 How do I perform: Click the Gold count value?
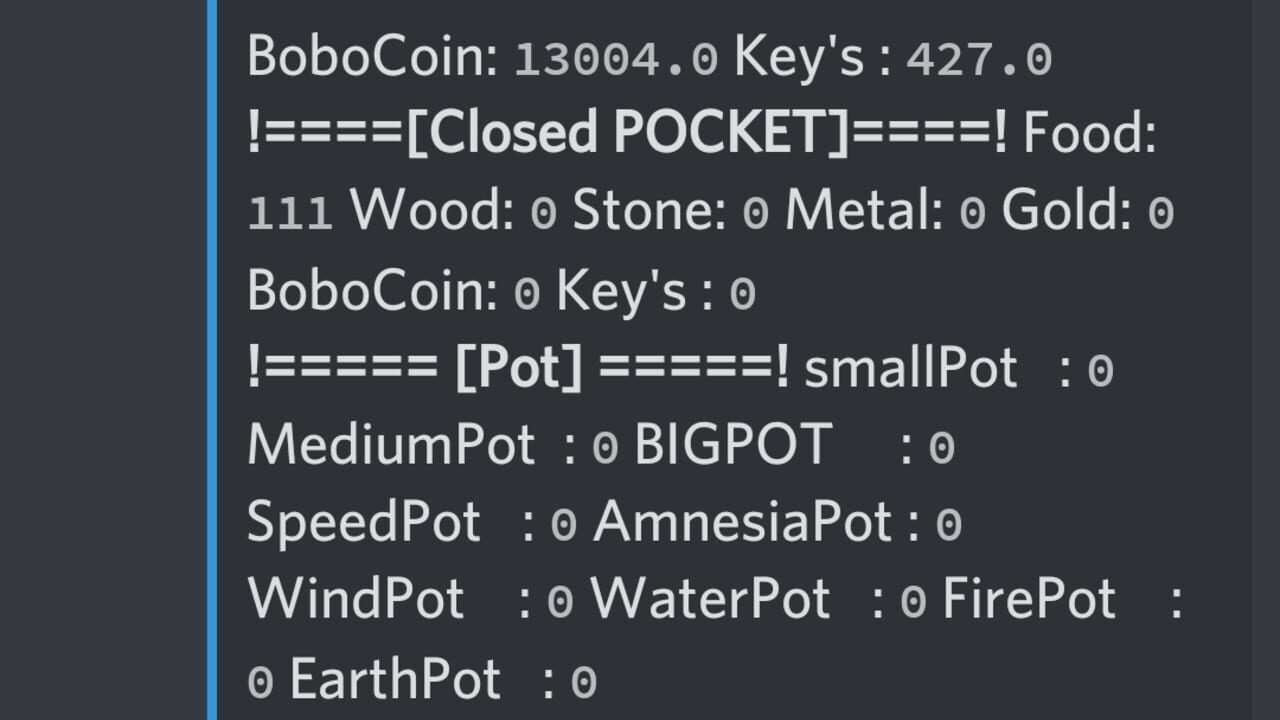tap(1160, 214)
